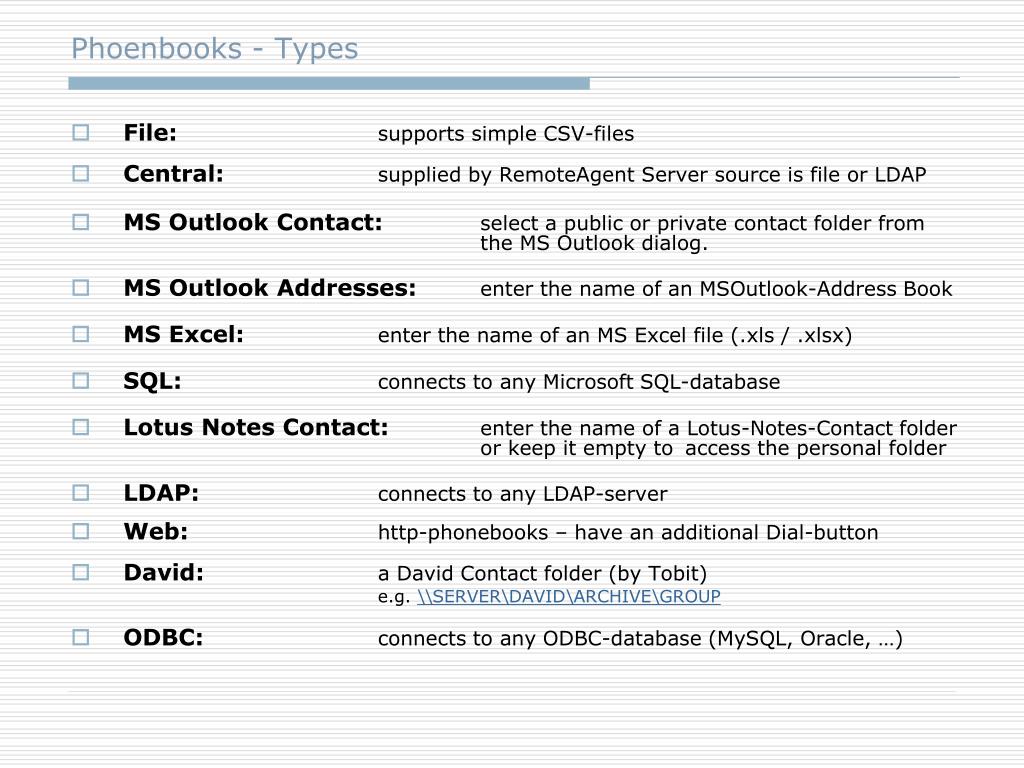
Task: Click the "Lotus Notes Contact:" heading
Action: (256, 427)
